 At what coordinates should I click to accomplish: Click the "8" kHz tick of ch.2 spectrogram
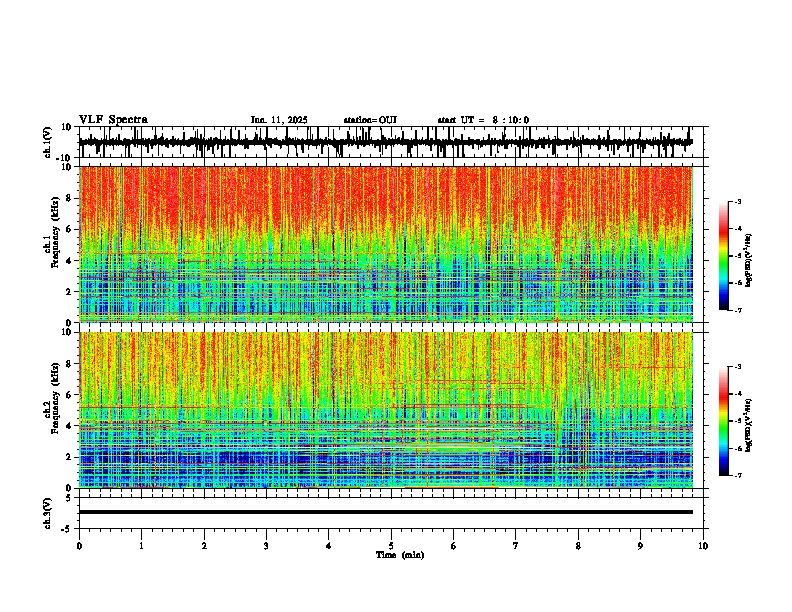click(70, 364)
